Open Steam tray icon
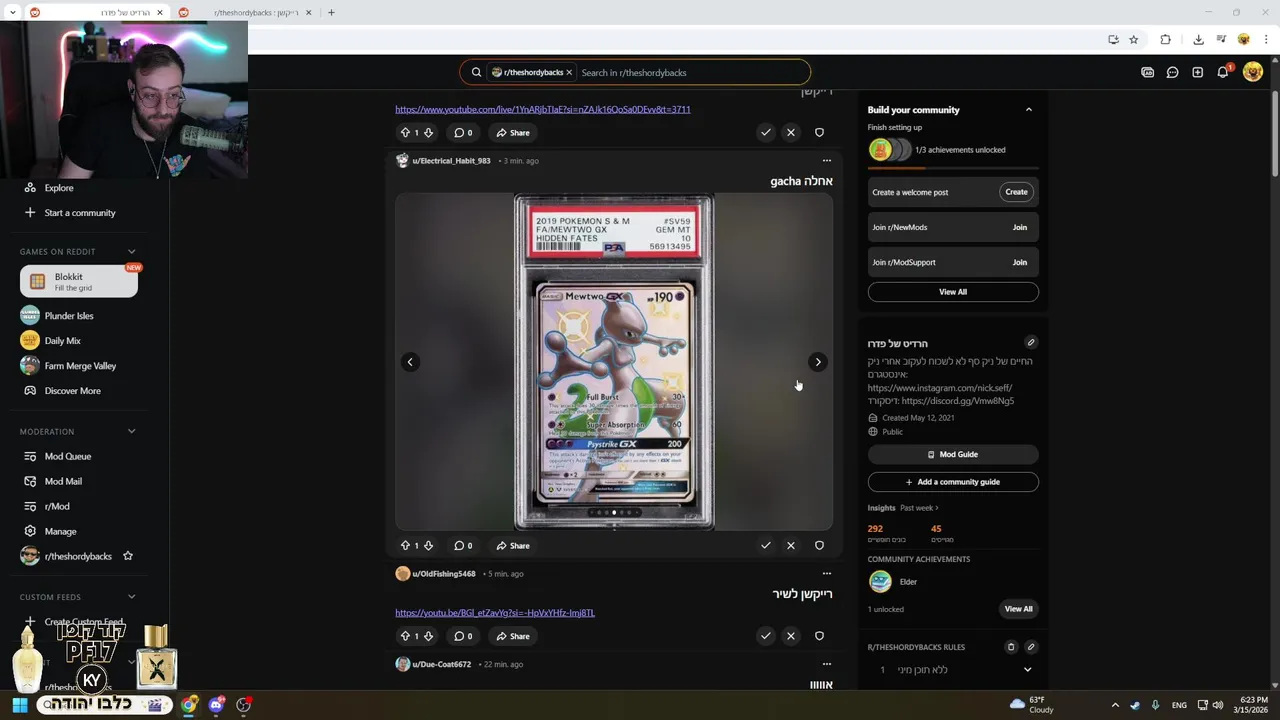Viewport: 1280px width, 720px height. click(x=1134, y=705)
